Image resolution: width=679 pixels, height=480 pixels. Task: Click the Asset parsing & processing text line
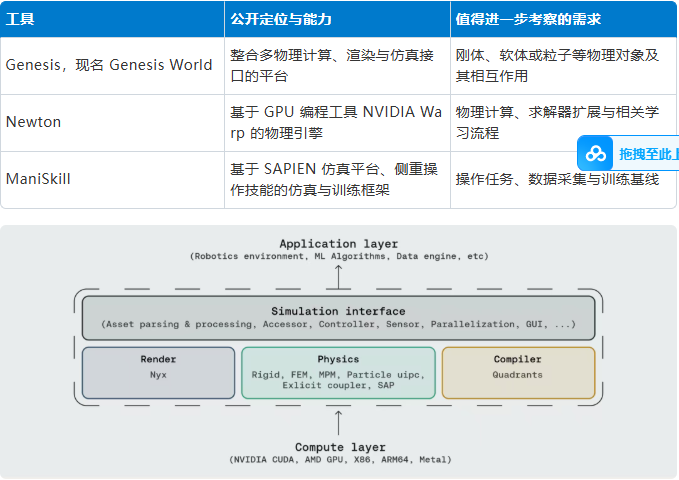coord(339,324)
